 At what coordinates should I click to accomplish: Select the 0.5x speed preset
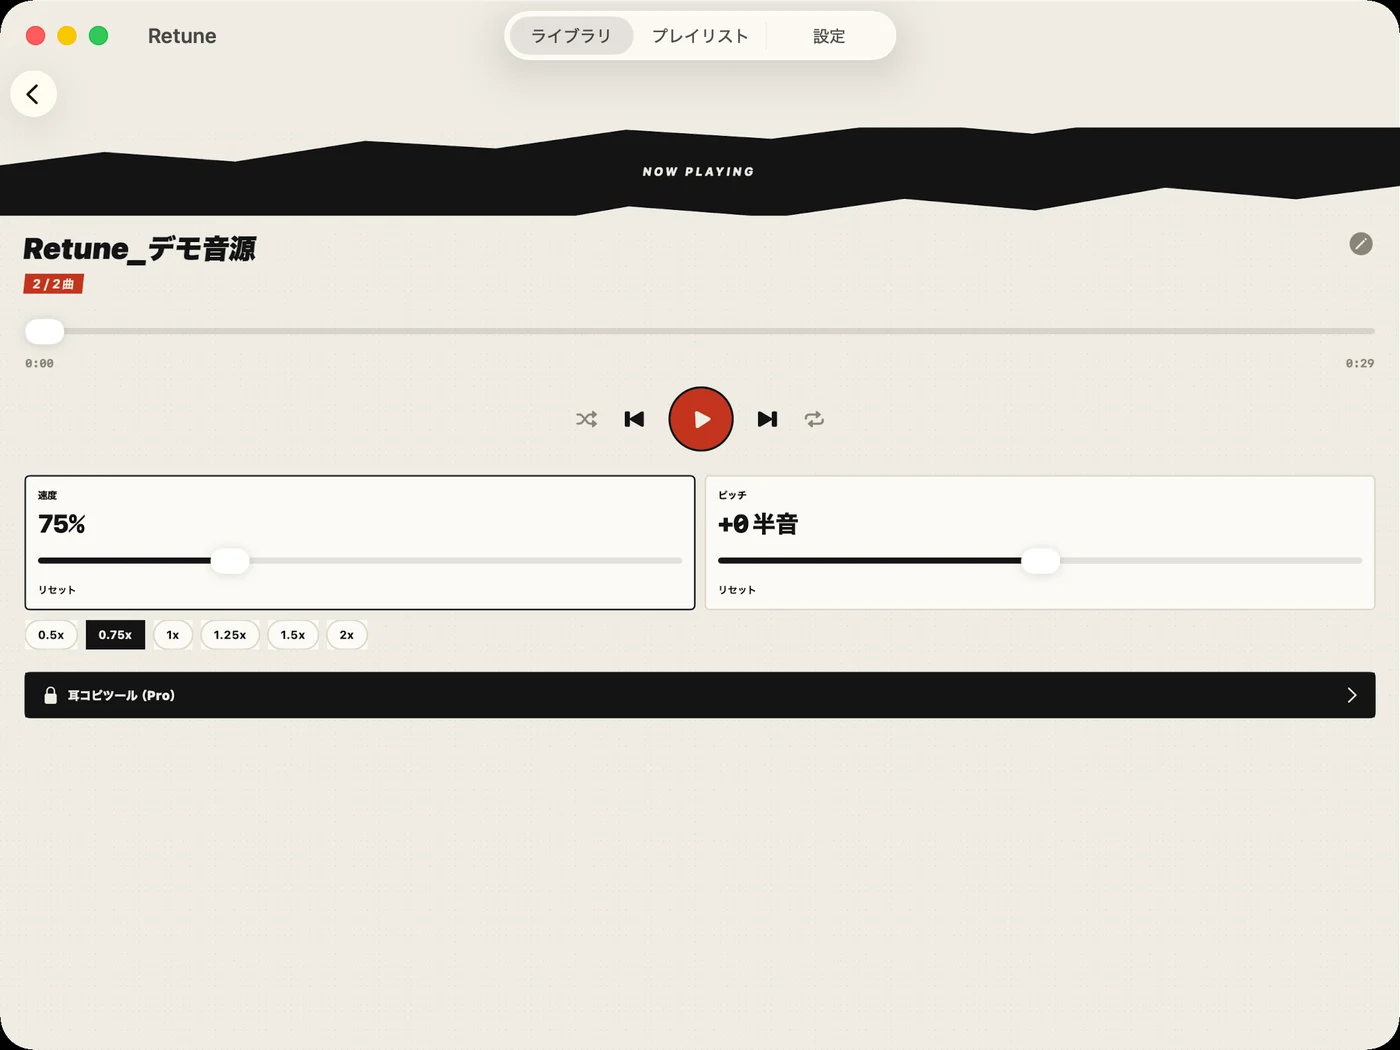click(51, 635)
